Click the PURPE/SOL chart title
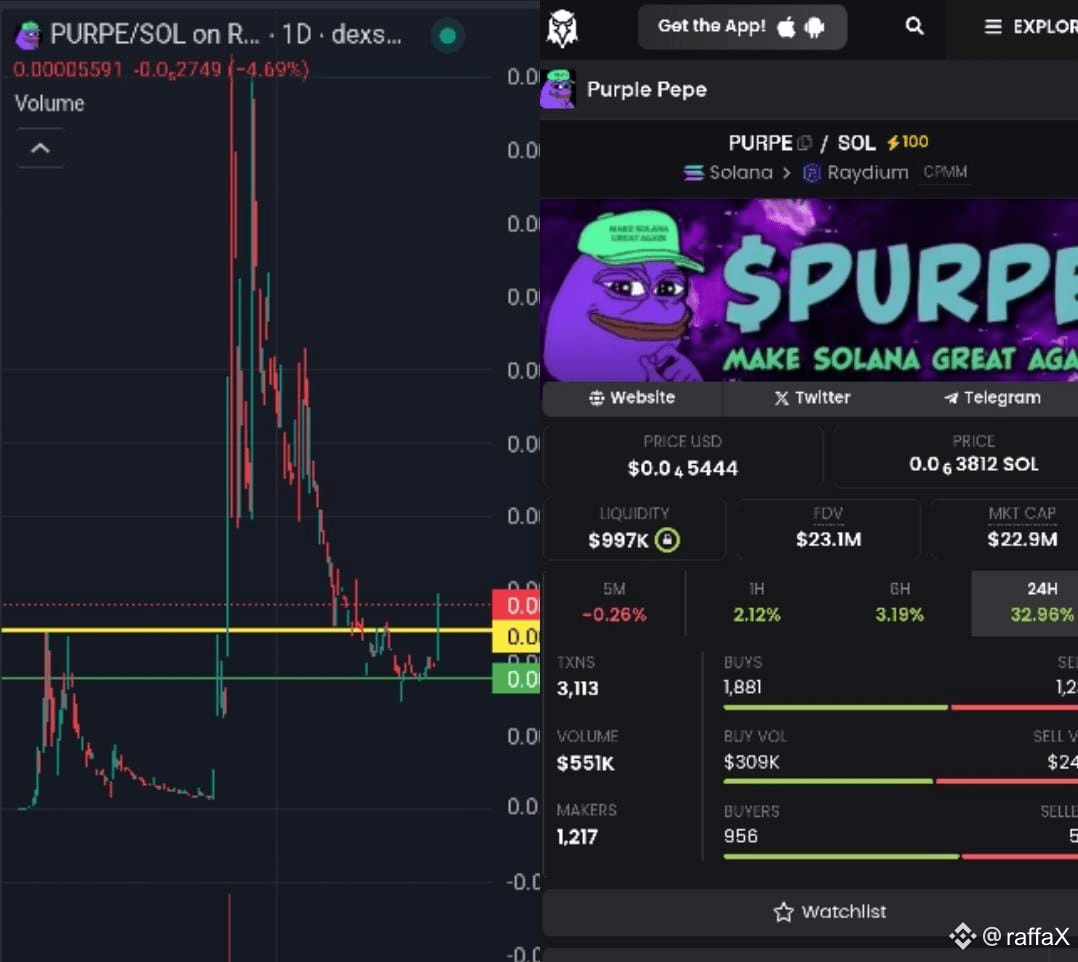This screenshot has width=1078, height=962. [x=226, y=34]
